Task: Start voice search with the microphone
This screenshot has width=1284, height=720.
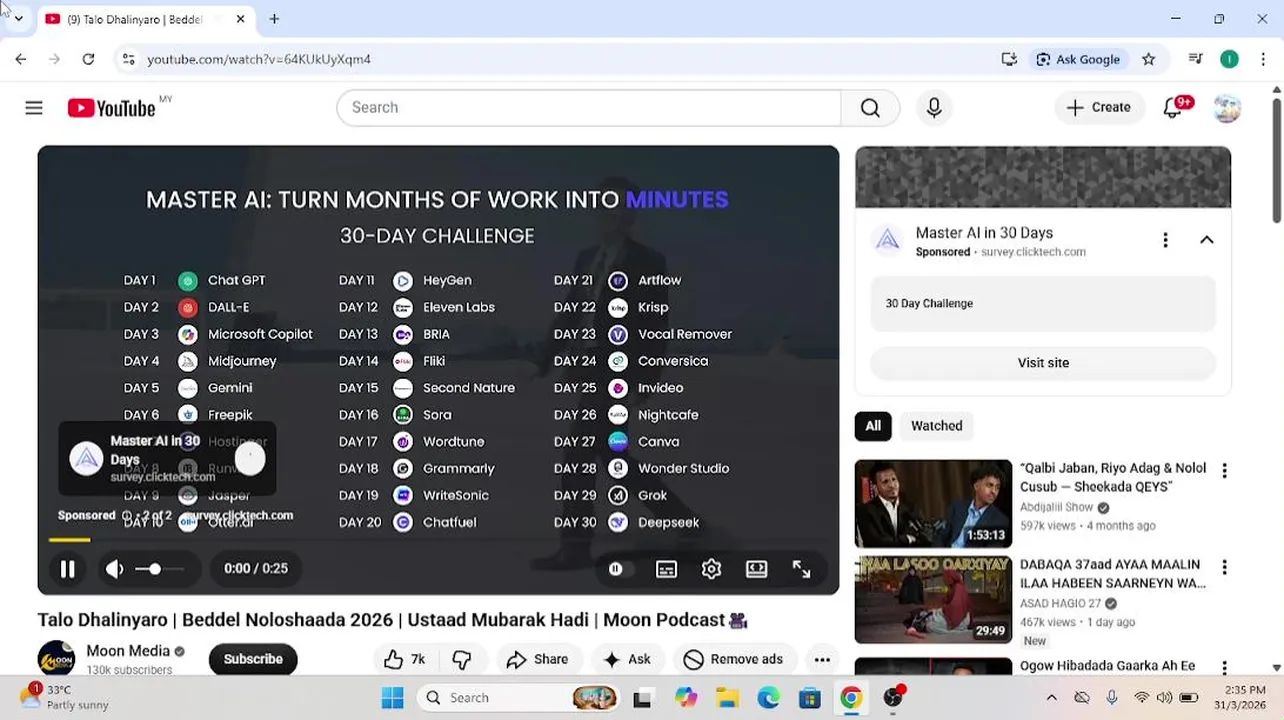Action: pyautogui.click(x=934, y=108)
